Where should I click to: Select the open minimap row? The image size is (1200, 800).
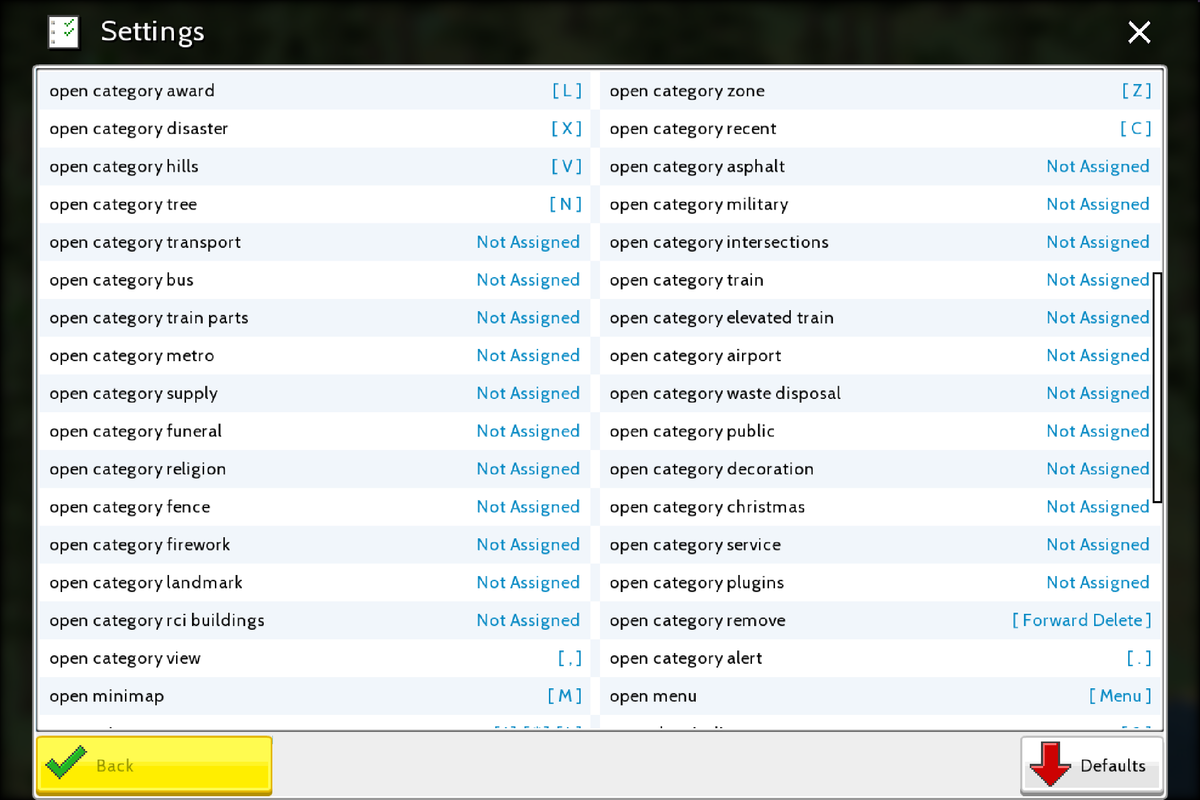point(315,696)
